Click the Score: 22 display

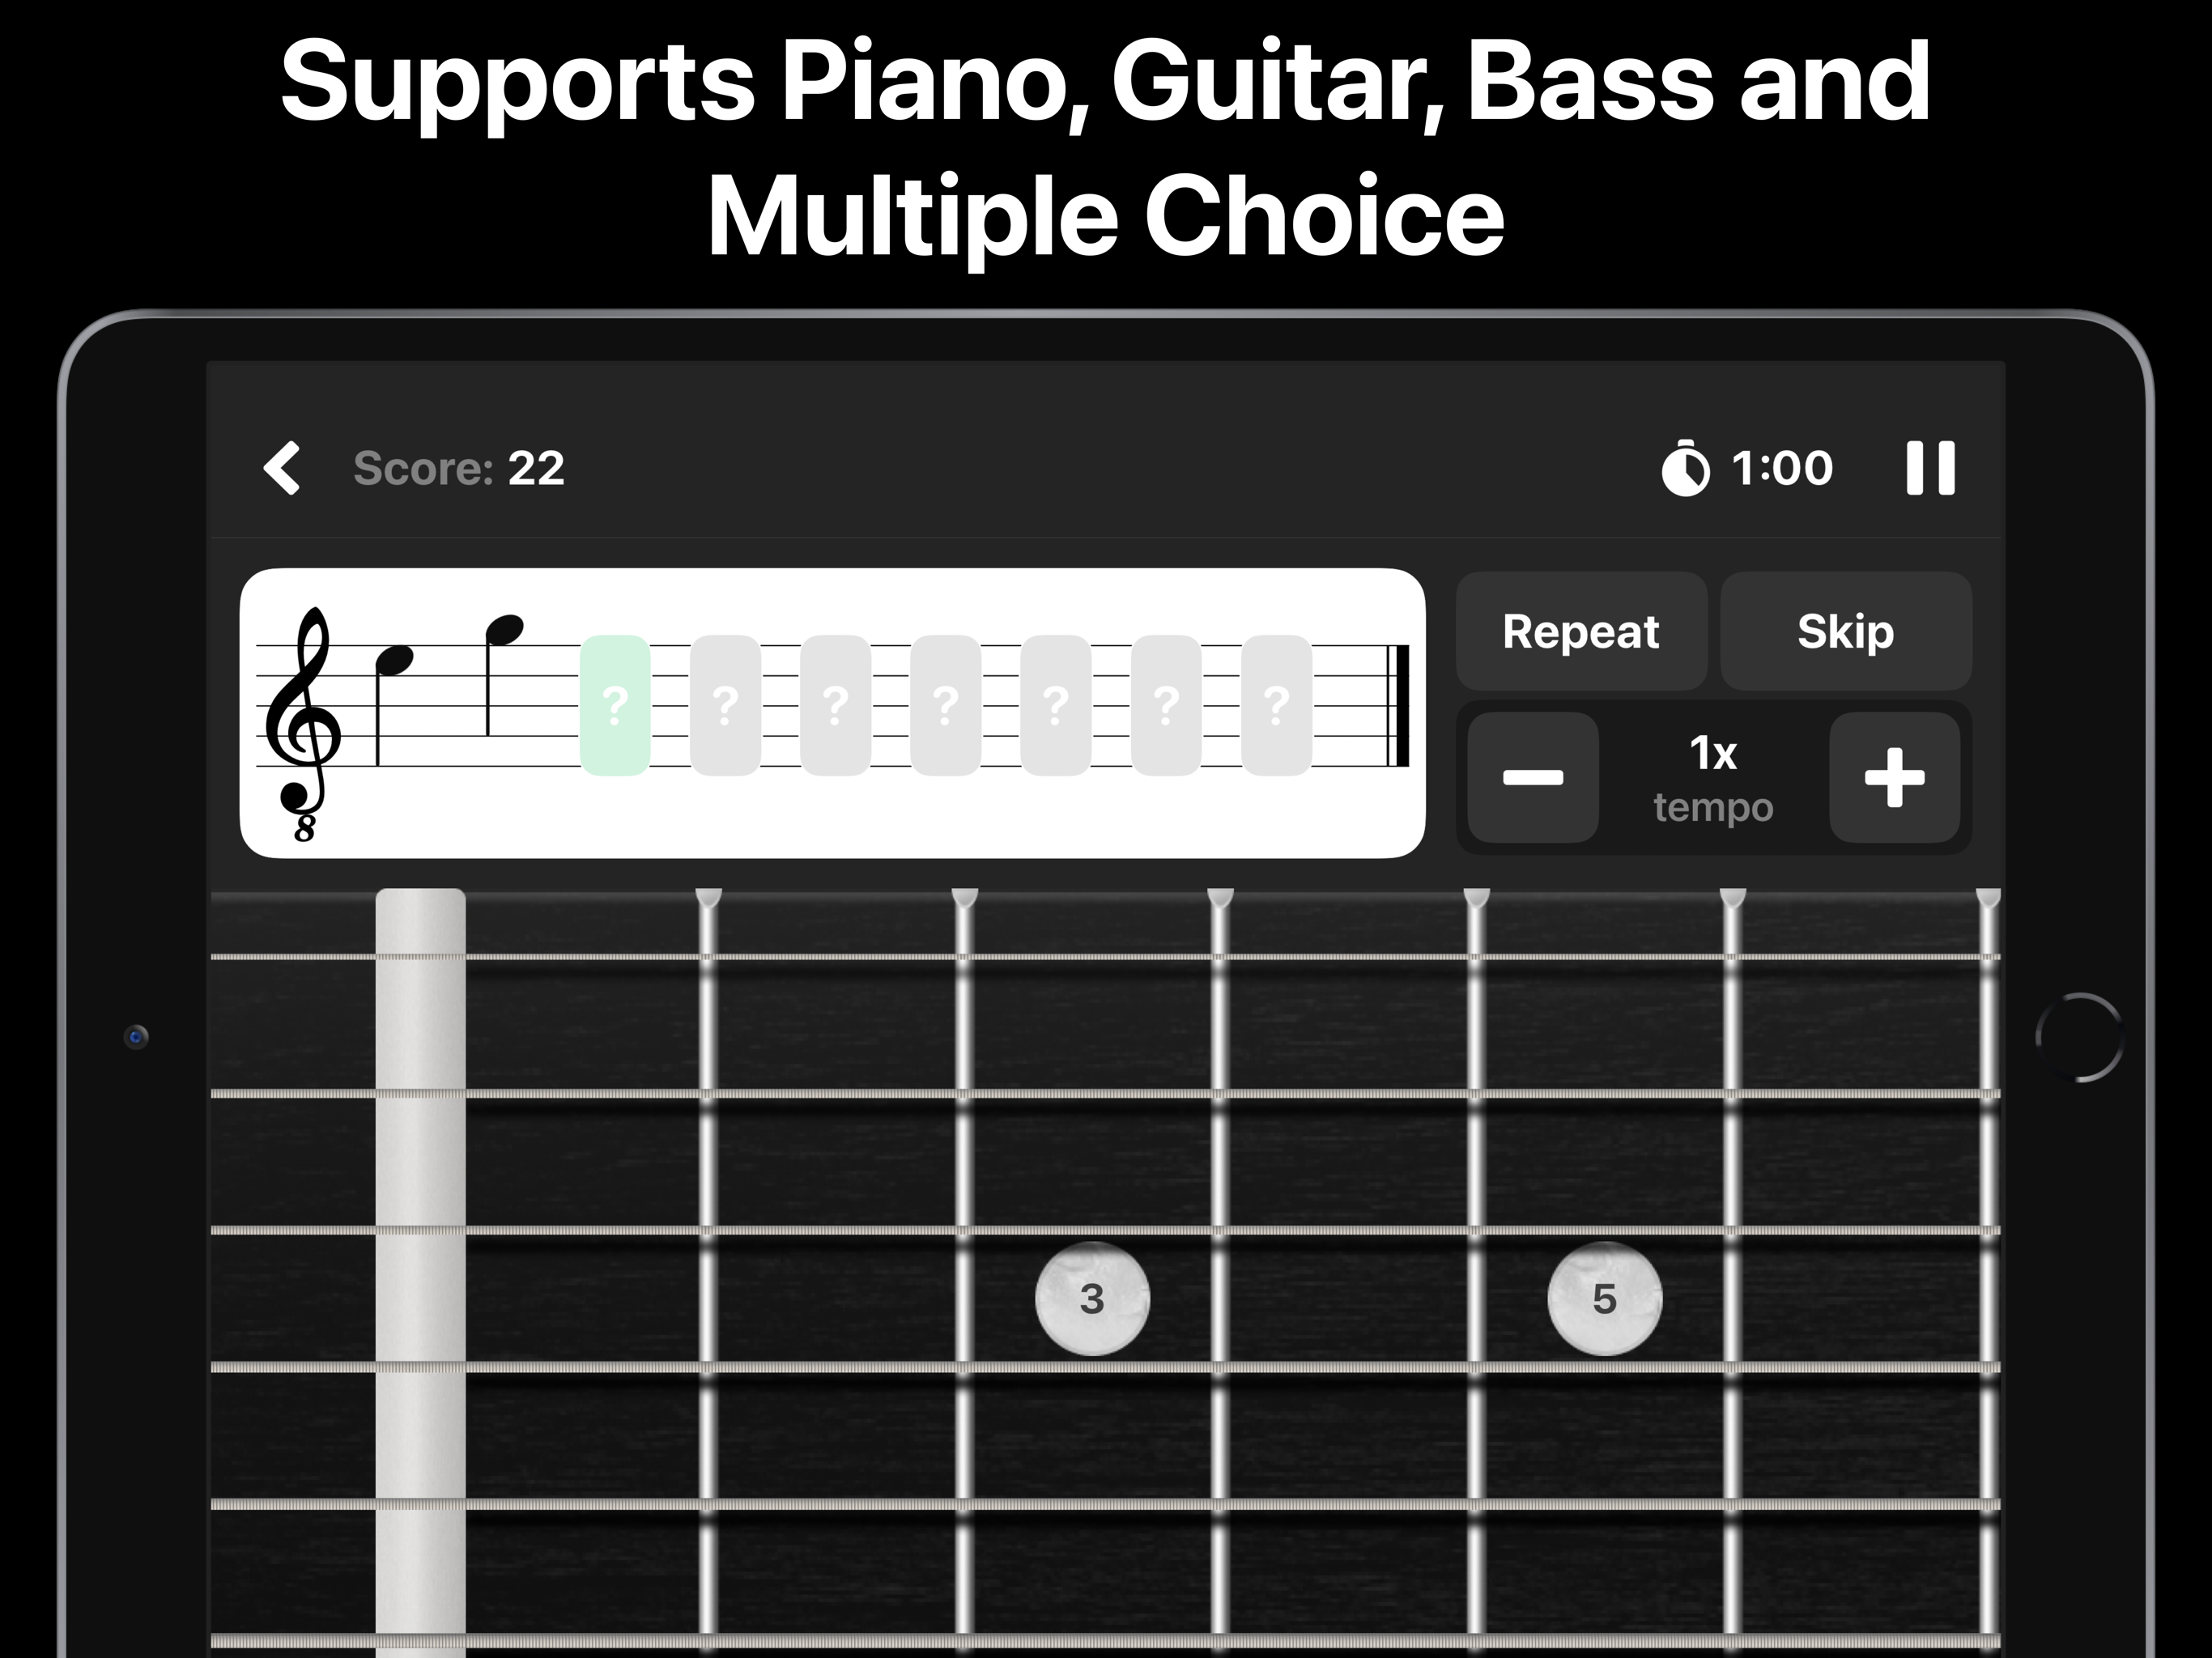[x=459, y=468]
